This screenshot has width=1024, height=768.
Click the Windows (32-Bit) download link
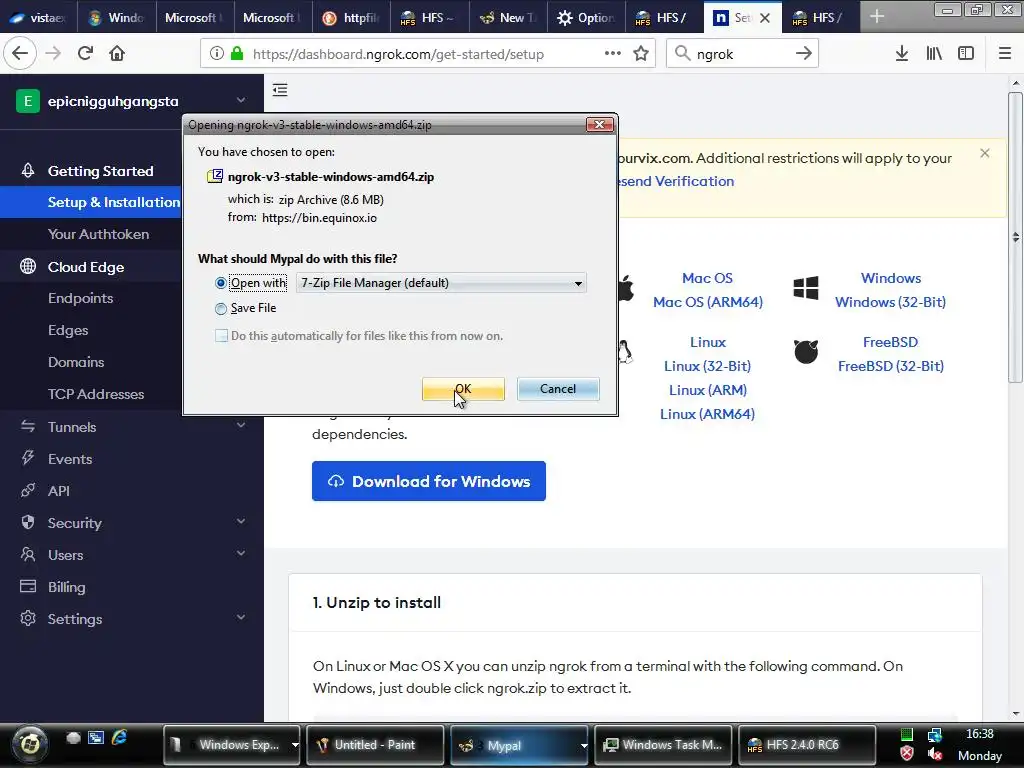point(890,302)
